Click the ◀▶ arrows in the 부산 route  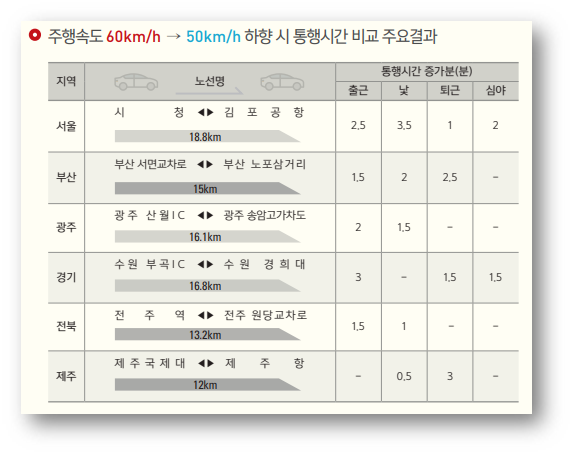[205, 164]
